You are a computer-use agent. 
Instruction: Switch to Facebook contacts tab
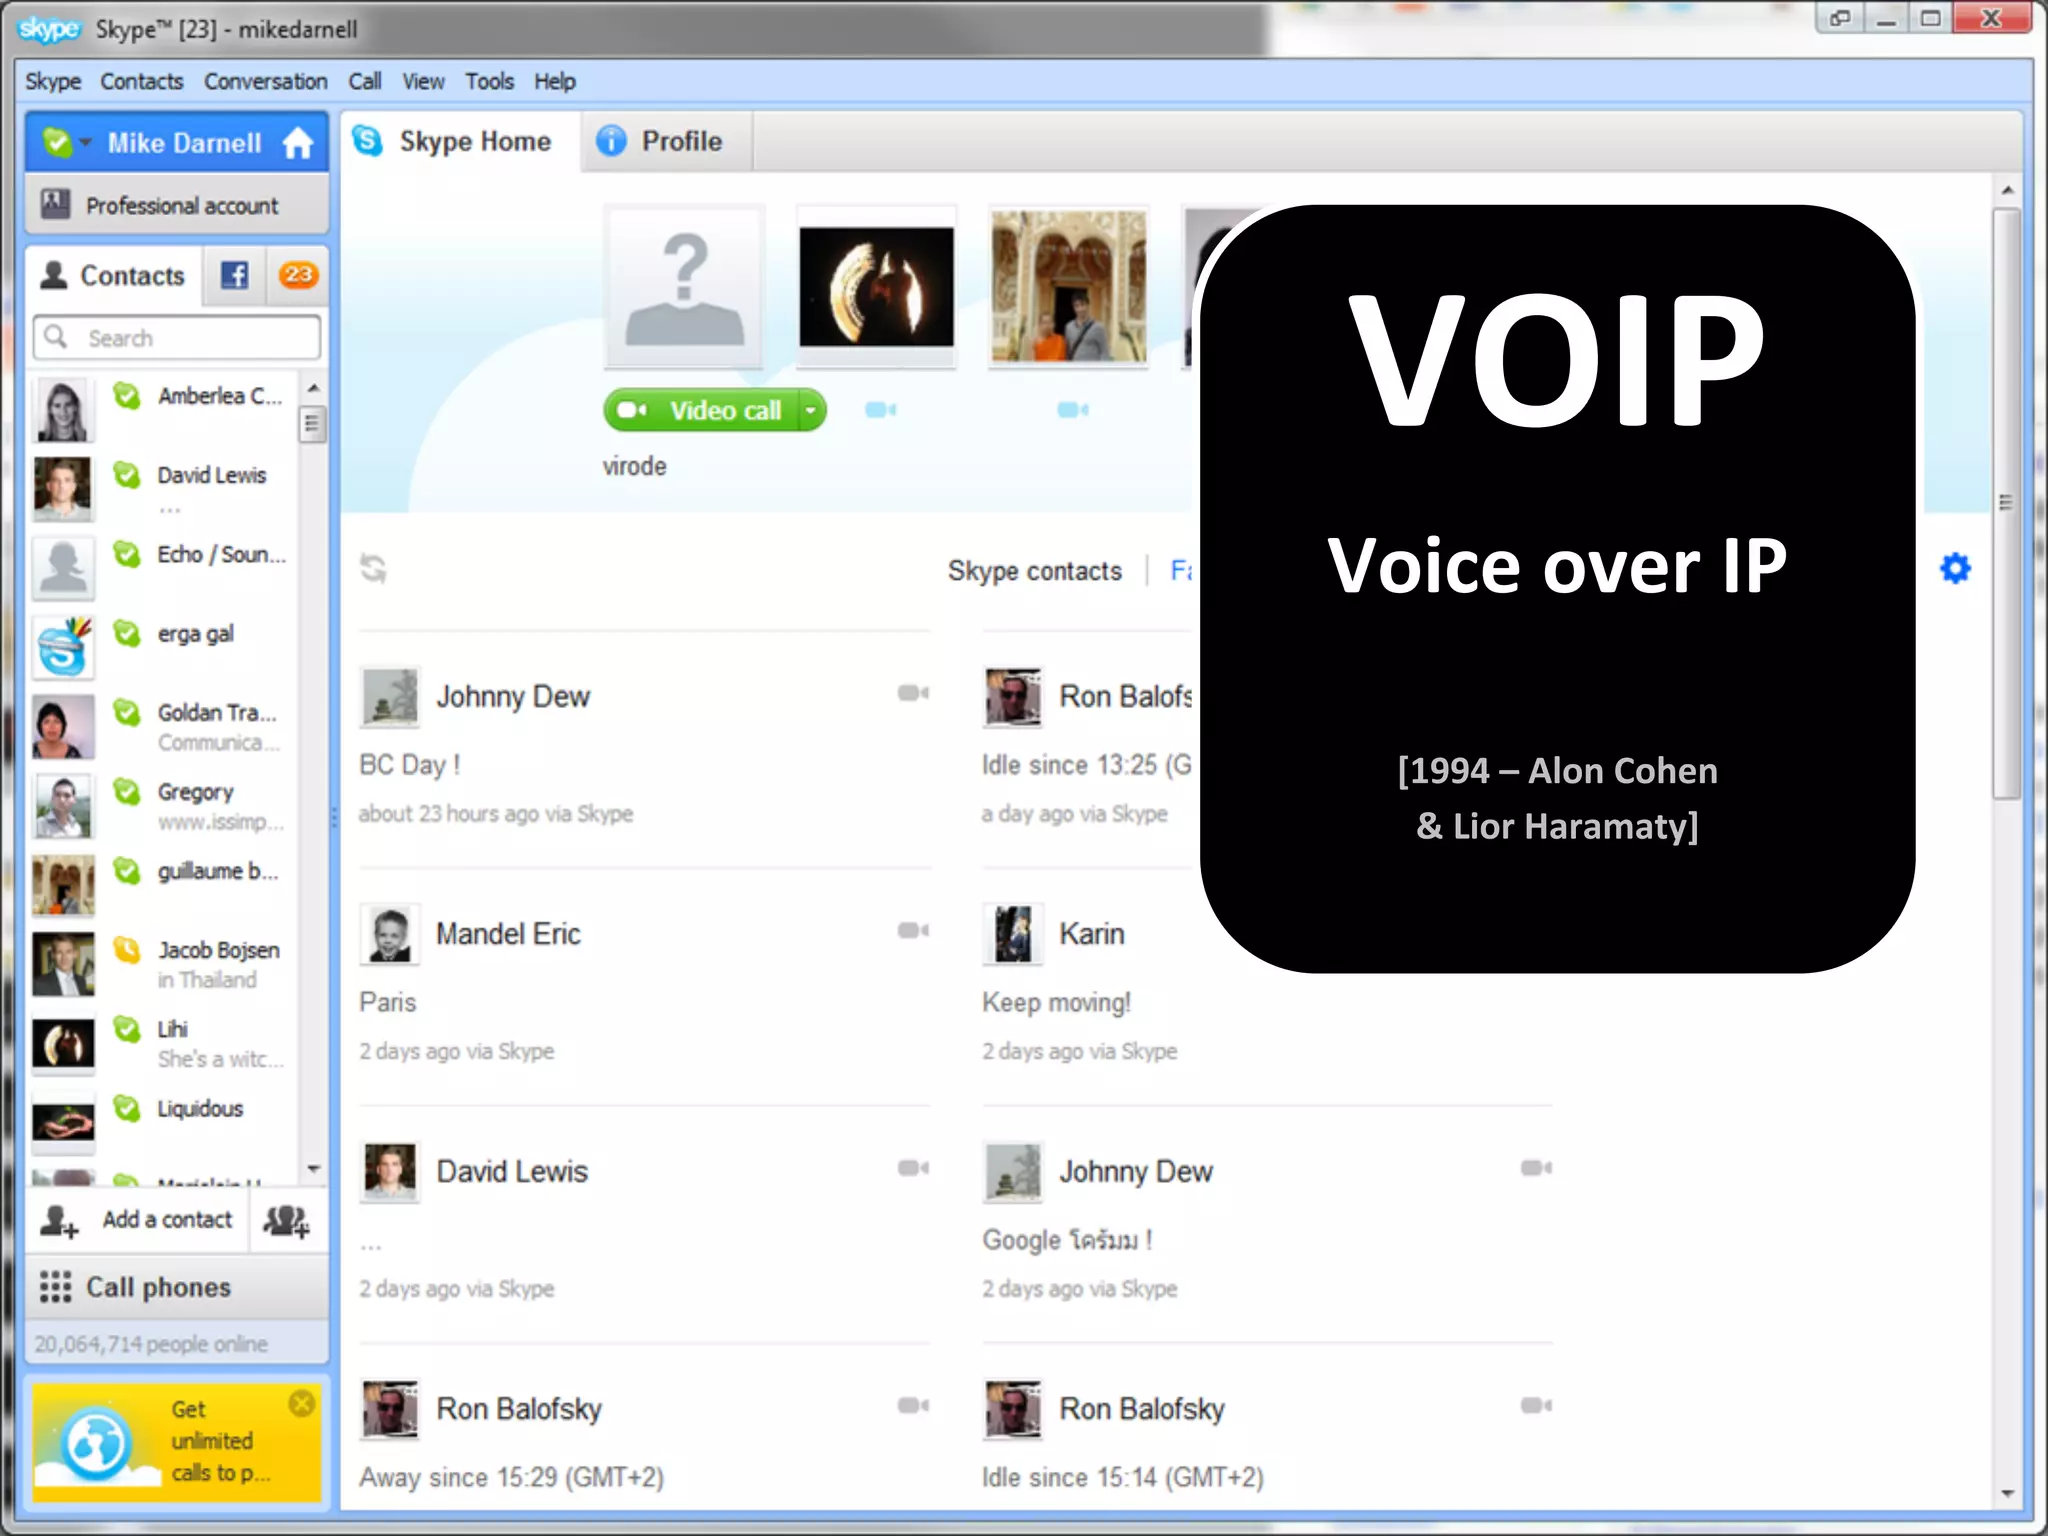click(234, 275)
